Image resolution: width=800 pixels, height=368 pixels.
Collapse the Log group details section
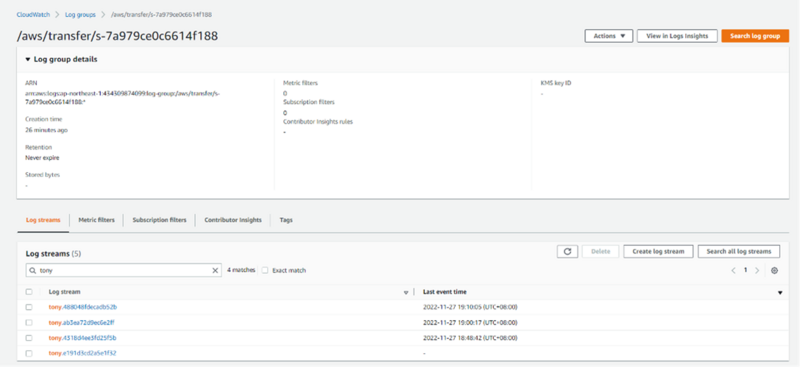(28, 60)
